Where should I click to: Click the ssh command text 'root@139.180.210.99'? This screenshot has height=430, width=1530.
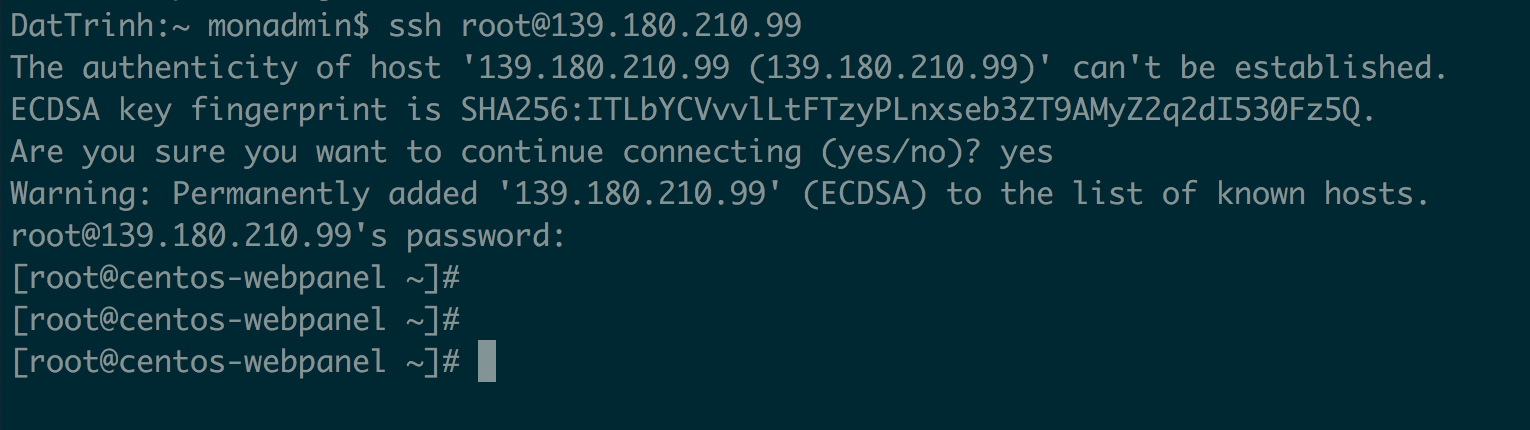(x=630, y=24)
